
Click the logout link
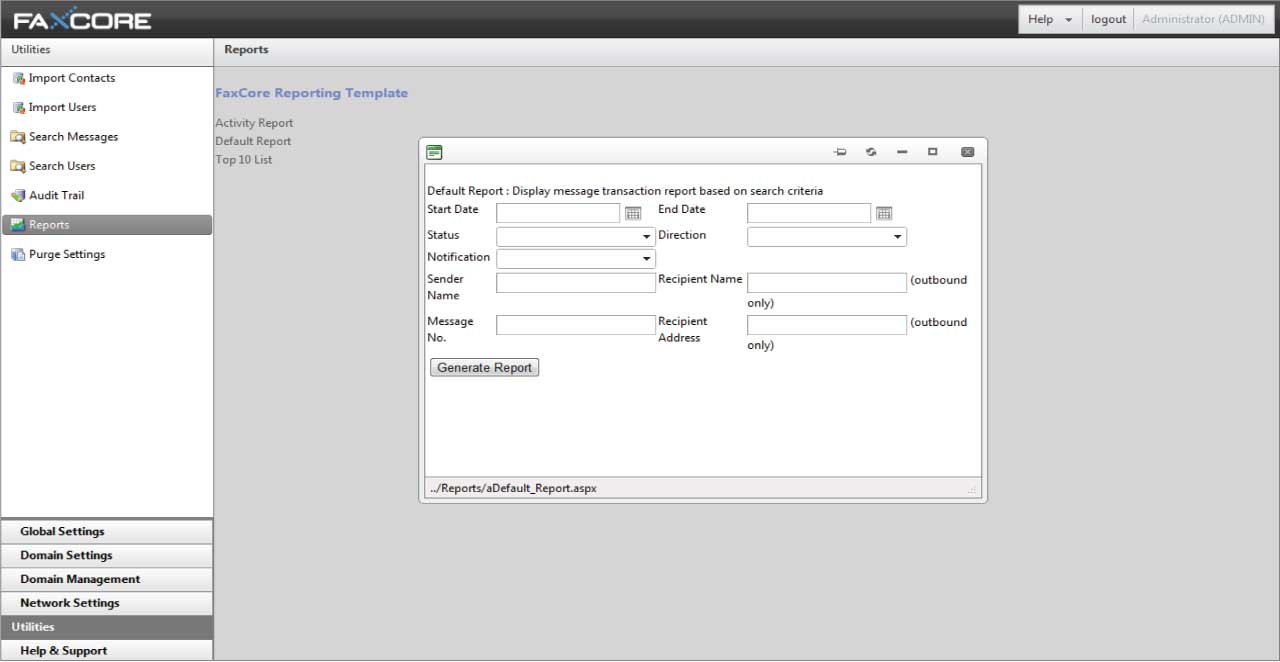coord(1108,19)
